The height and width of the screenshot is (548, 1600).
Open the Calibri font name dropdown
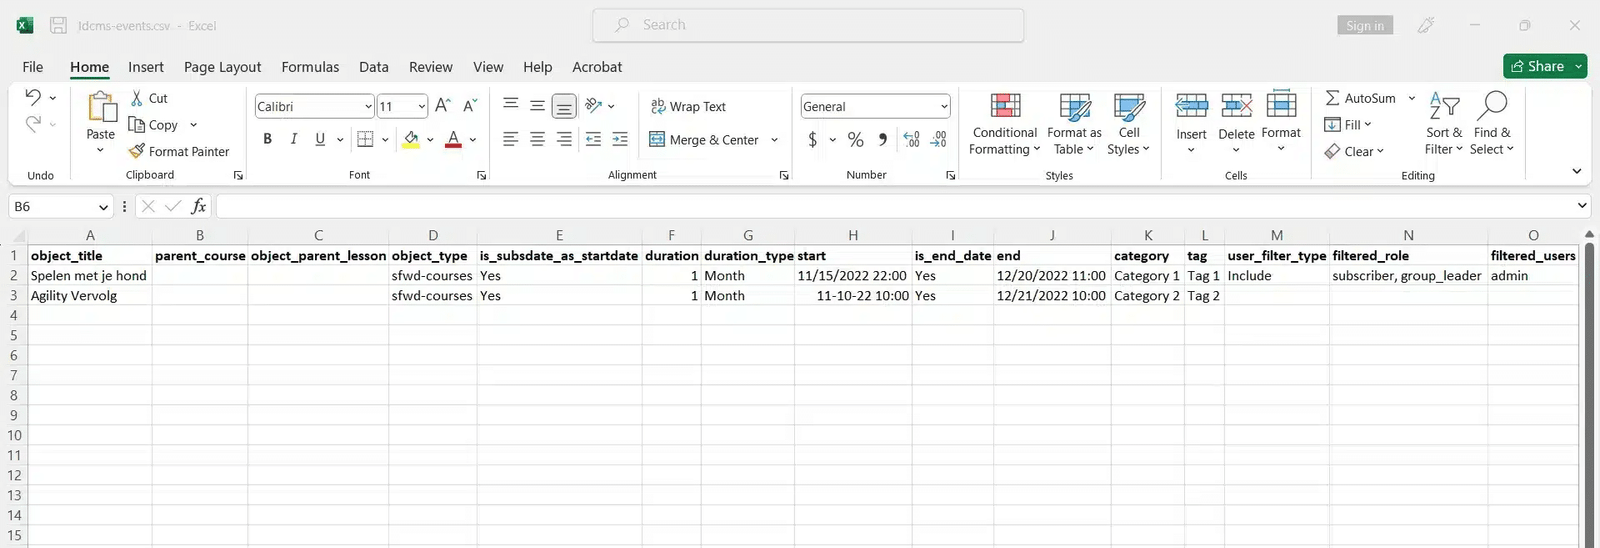(x=368, y=106)
